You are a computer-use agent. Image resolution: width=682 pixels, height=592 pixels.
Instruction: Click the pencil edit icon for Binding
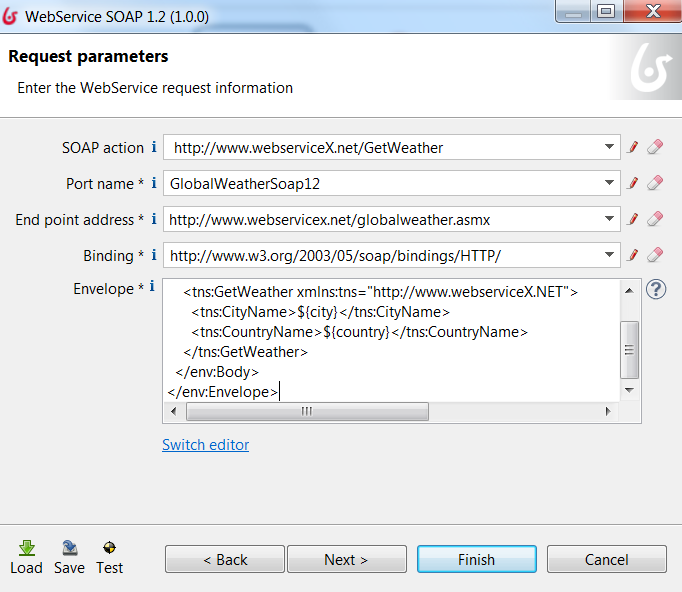[633, 255]
